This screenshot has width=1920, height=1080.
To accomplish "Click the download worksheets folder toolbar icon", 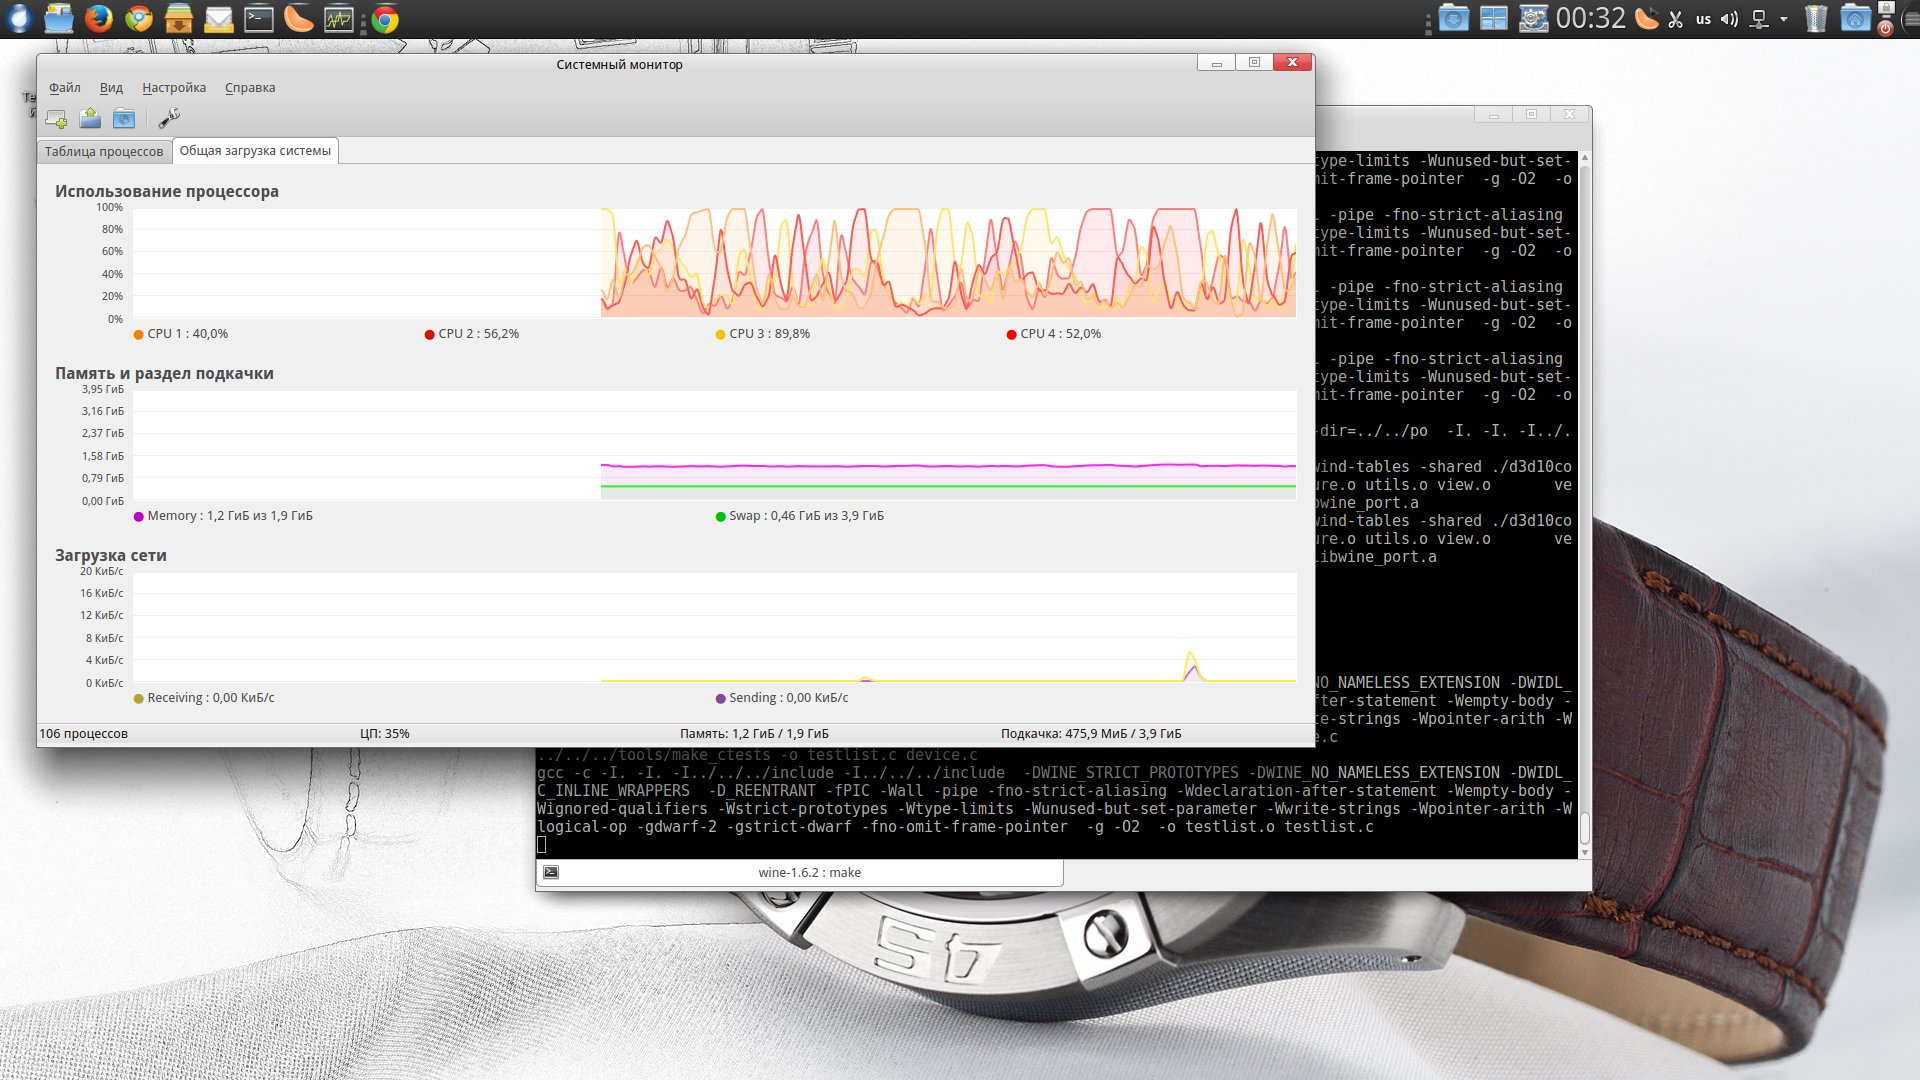I will click(x=124, y=119).
